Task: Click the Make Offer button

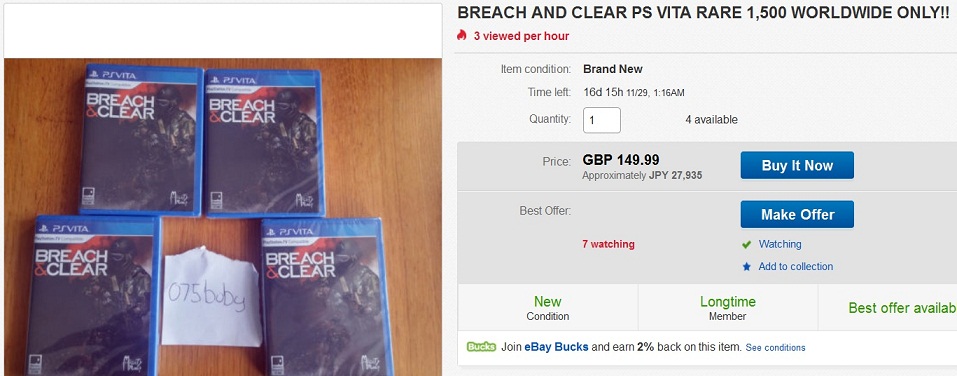Action: [x=797, y=214]
